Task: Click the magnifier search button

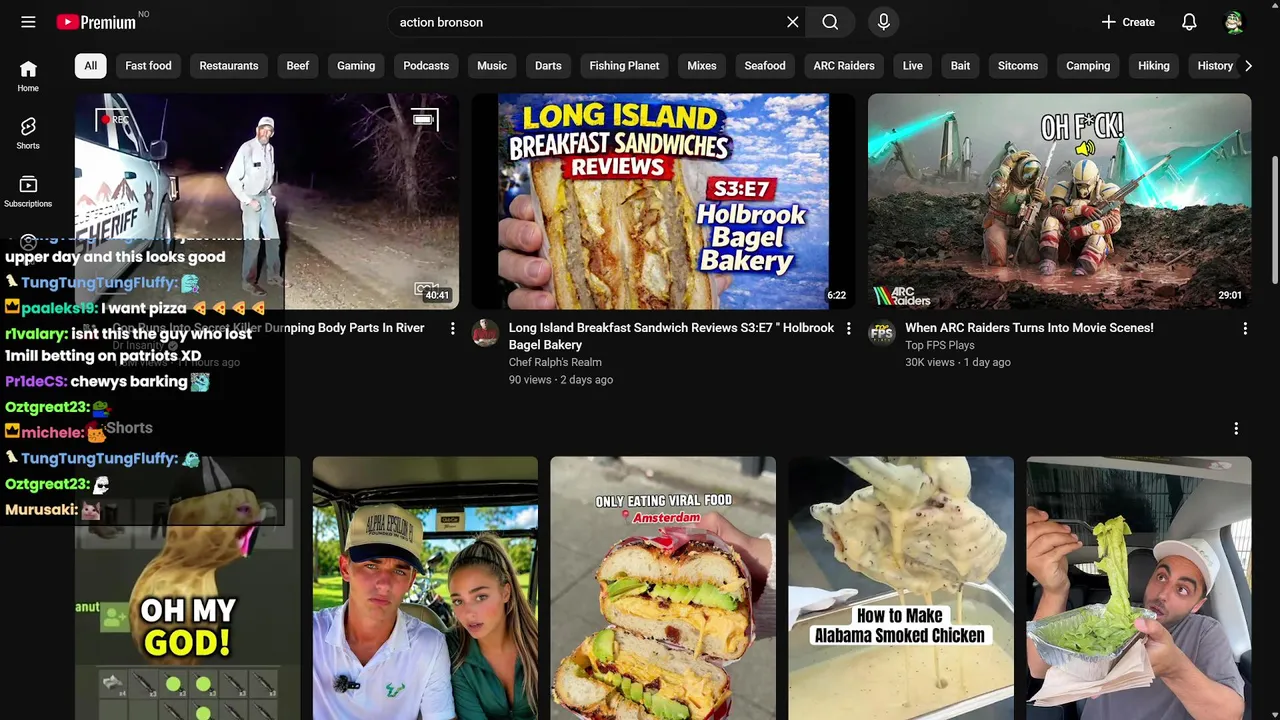Action: coord(830,22)
